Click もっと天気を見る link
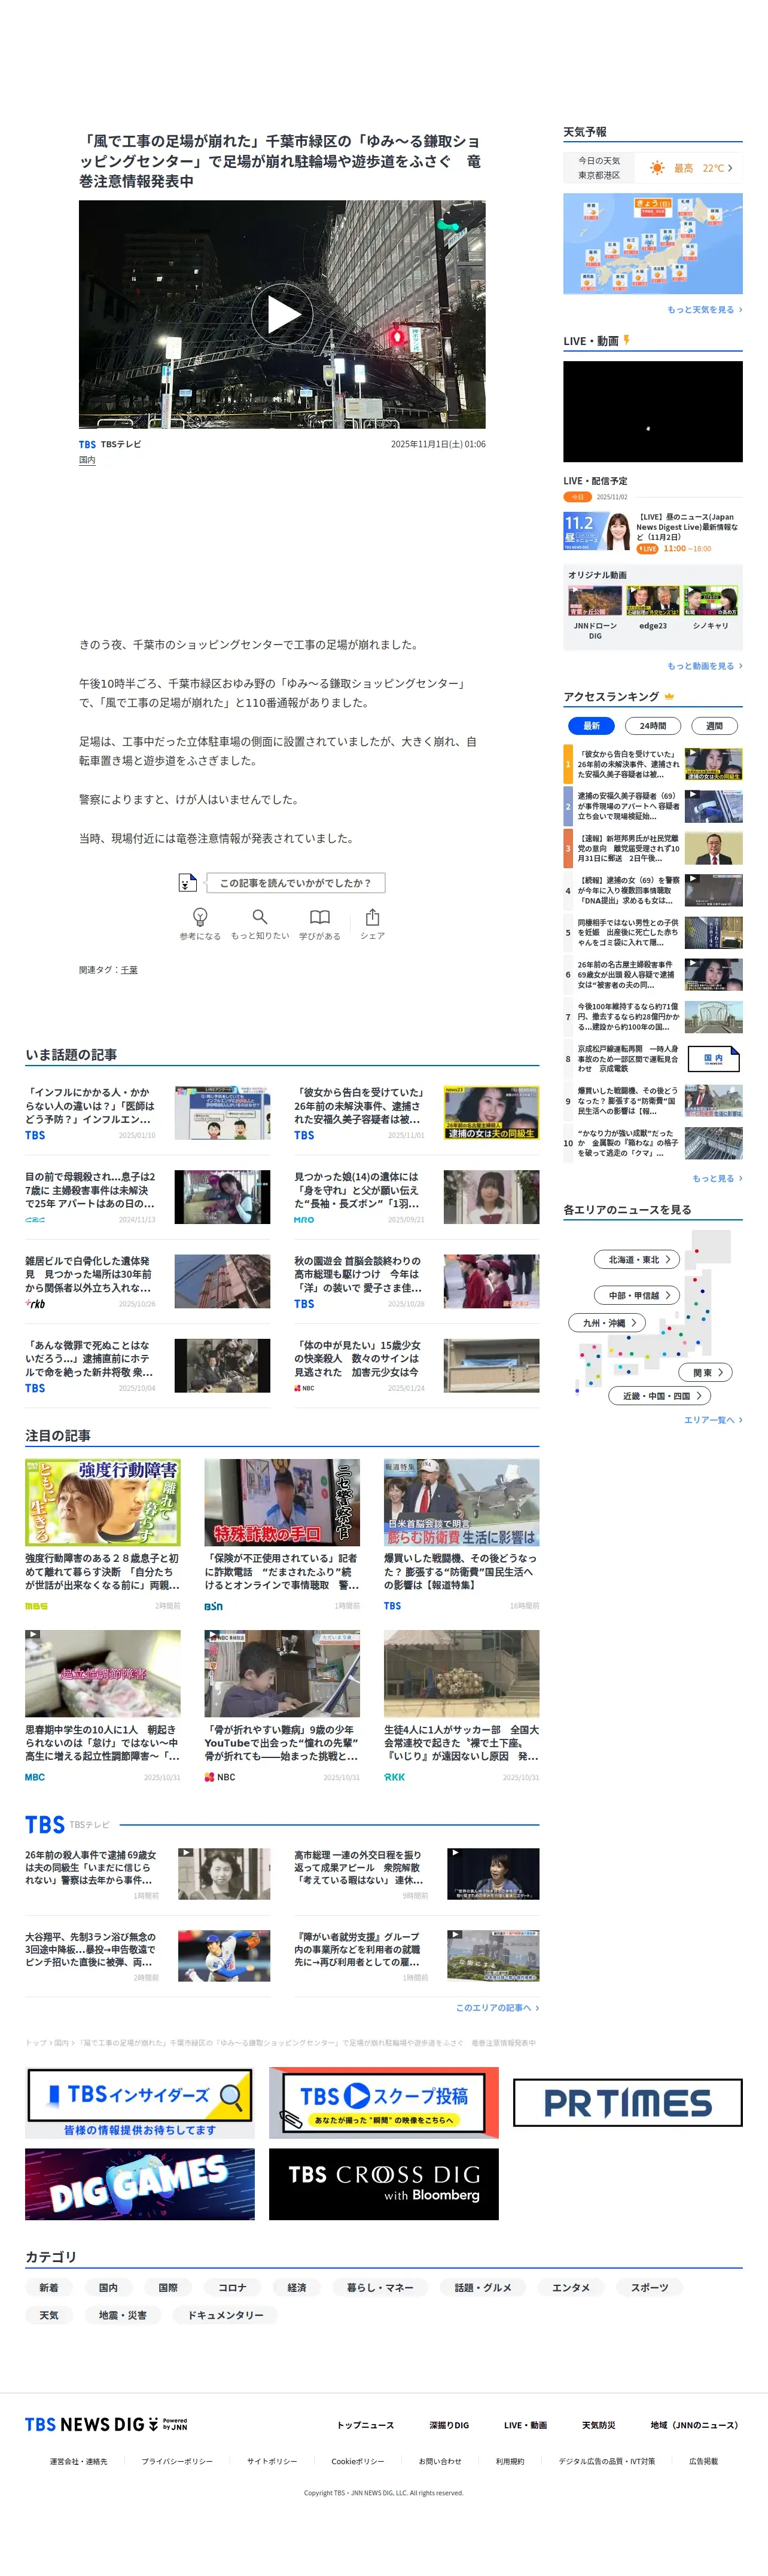768x2576 pixels. point(704,310)
